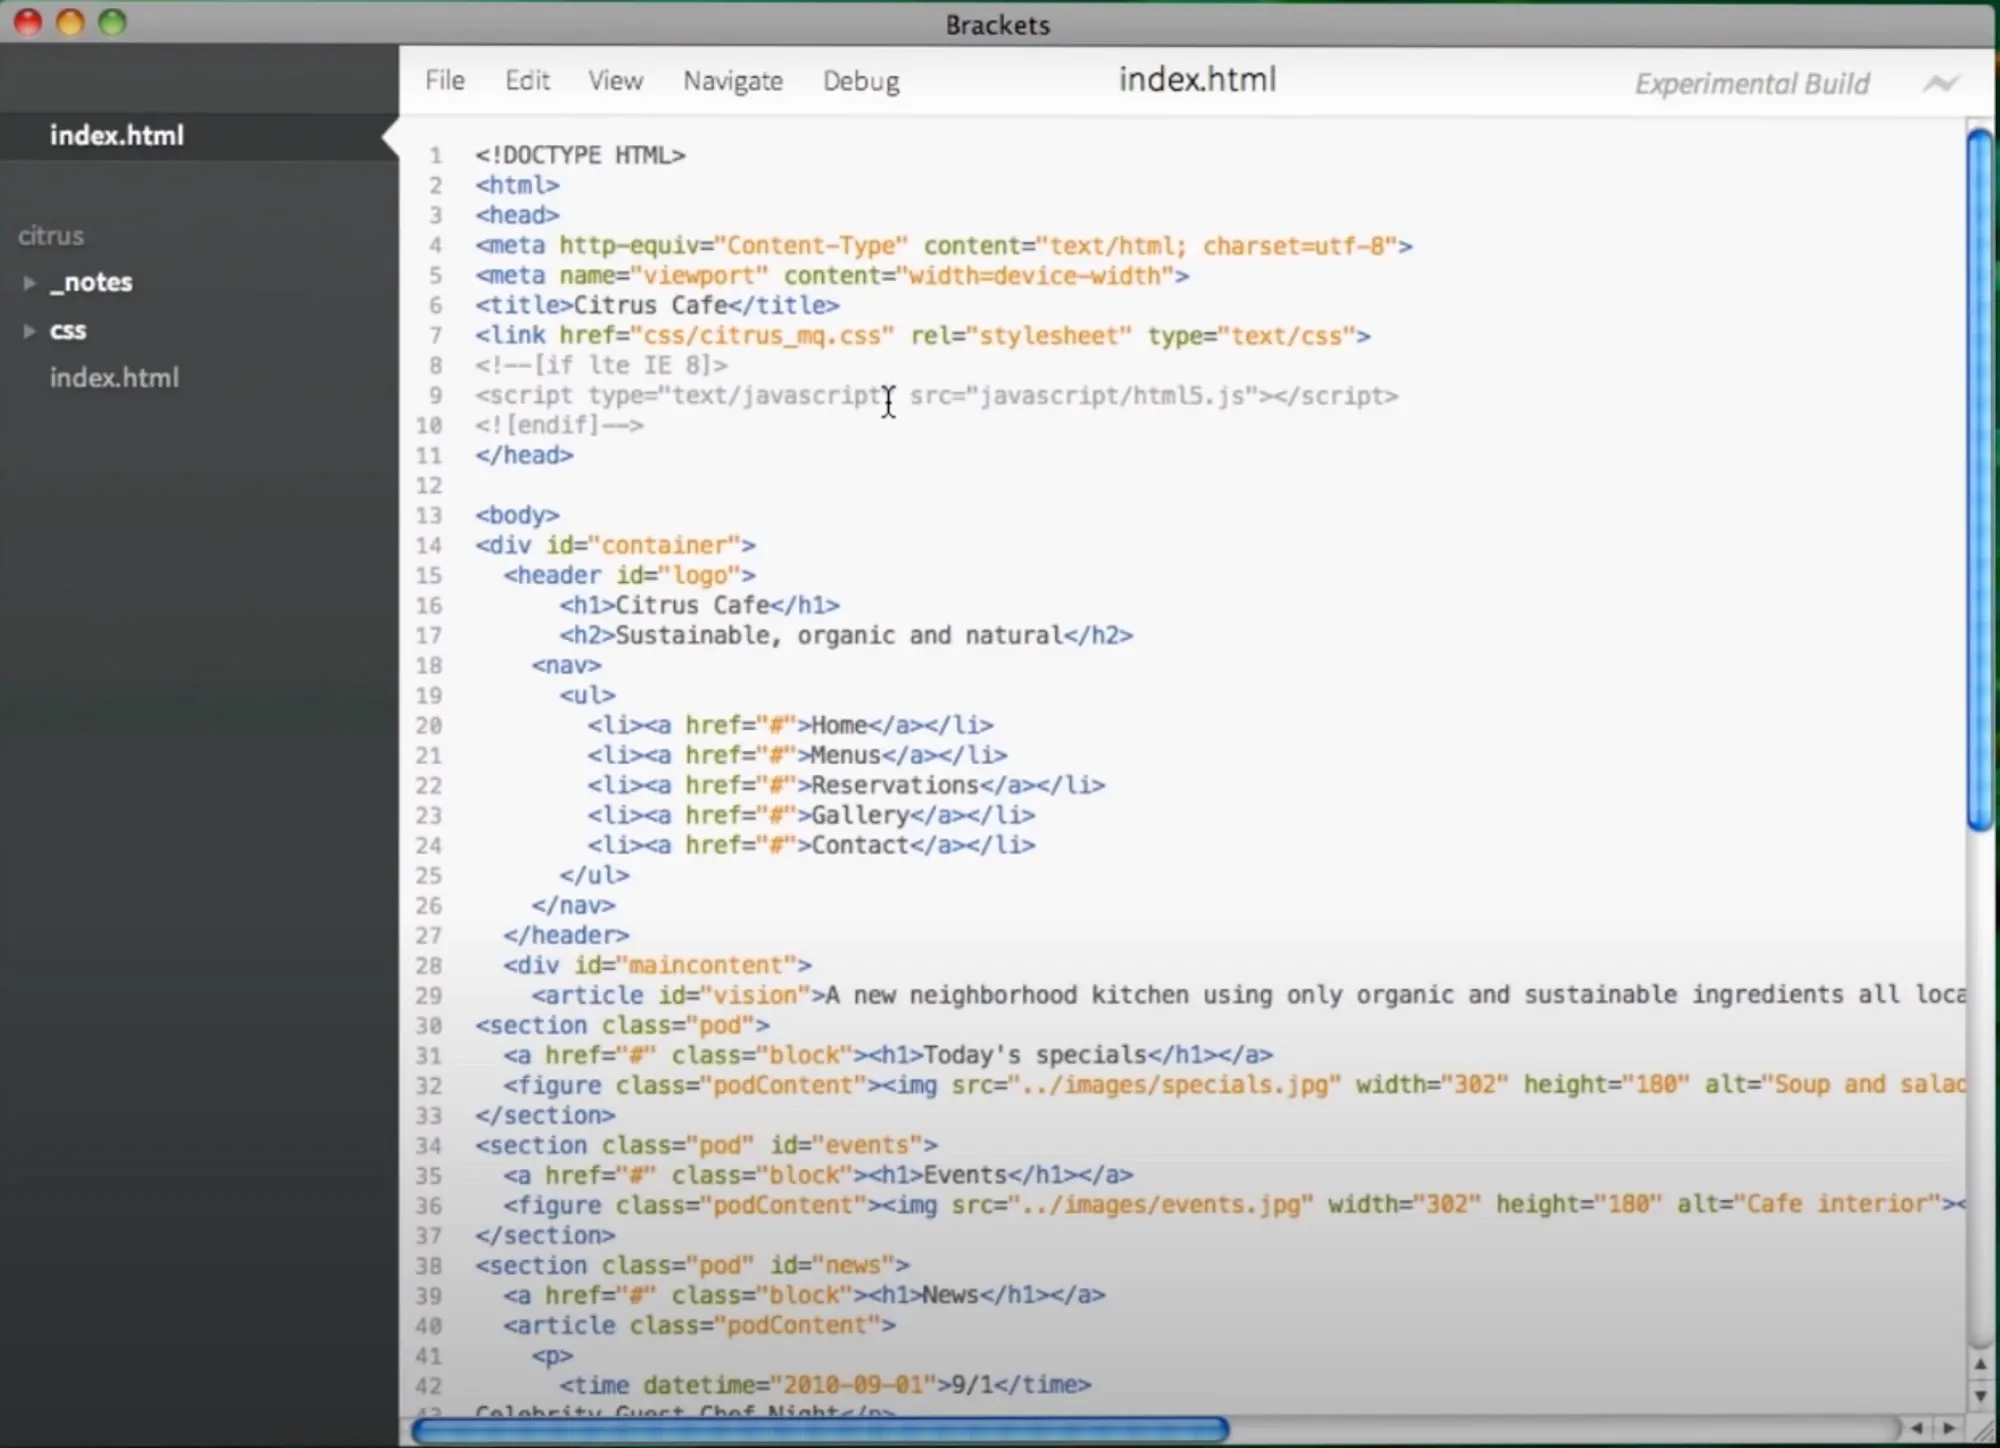Screen dimensions: 2000x1448
Task: Click the article podContent line
Action: (699, 1326)
